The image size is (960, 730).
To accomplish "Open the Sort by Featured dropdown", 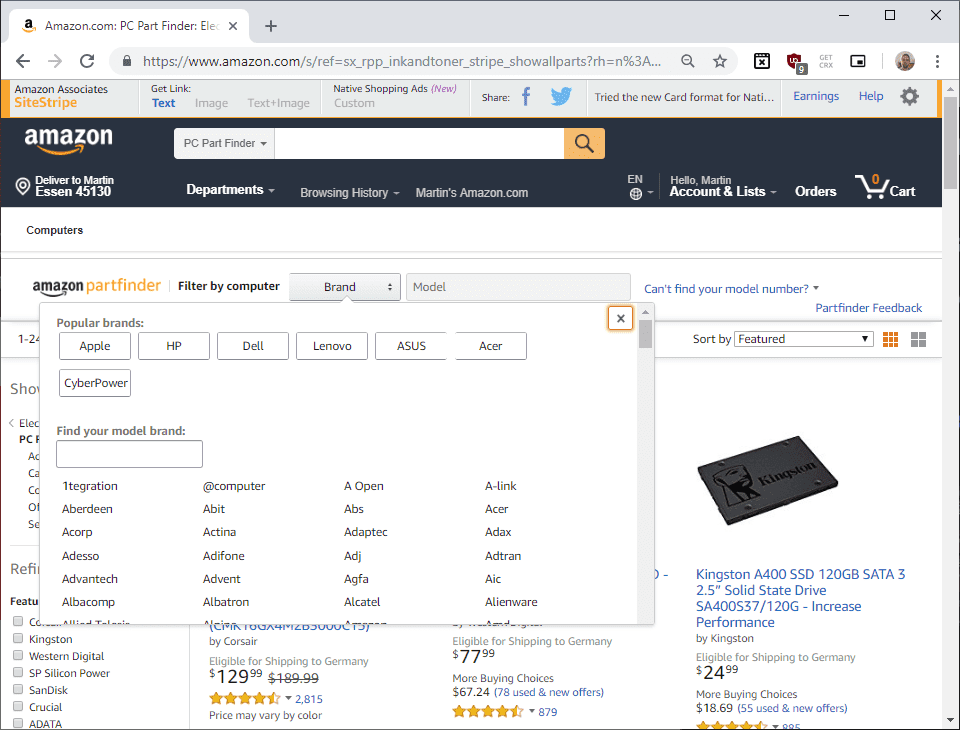I will pos(803,339).
